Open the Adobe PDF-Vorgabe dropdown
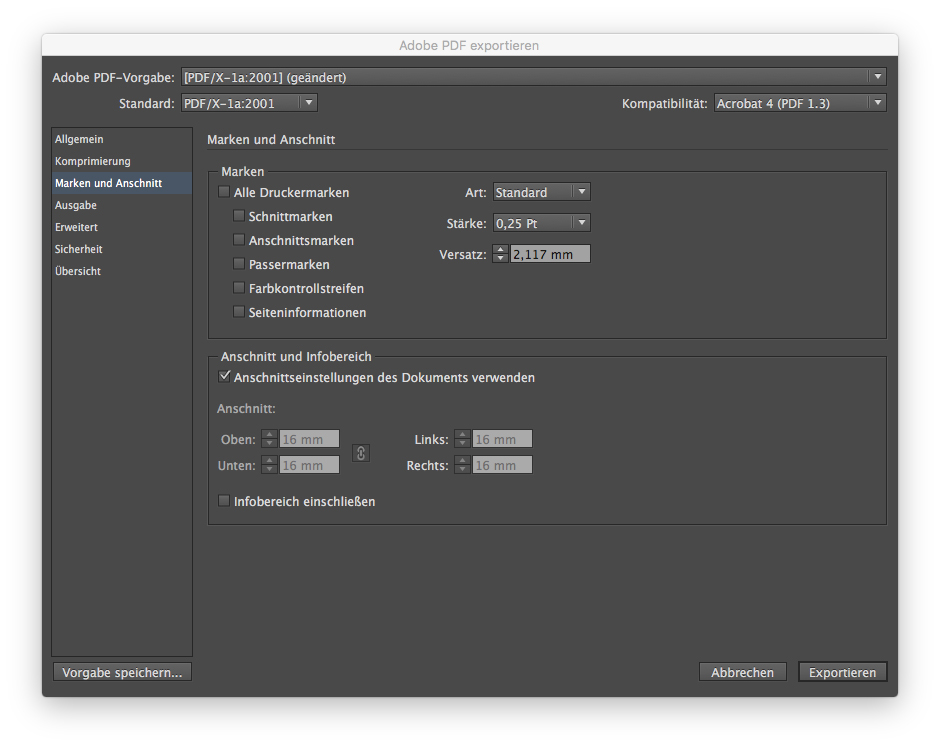Viewport: 940px width, 747px height. tap(534, 77)
